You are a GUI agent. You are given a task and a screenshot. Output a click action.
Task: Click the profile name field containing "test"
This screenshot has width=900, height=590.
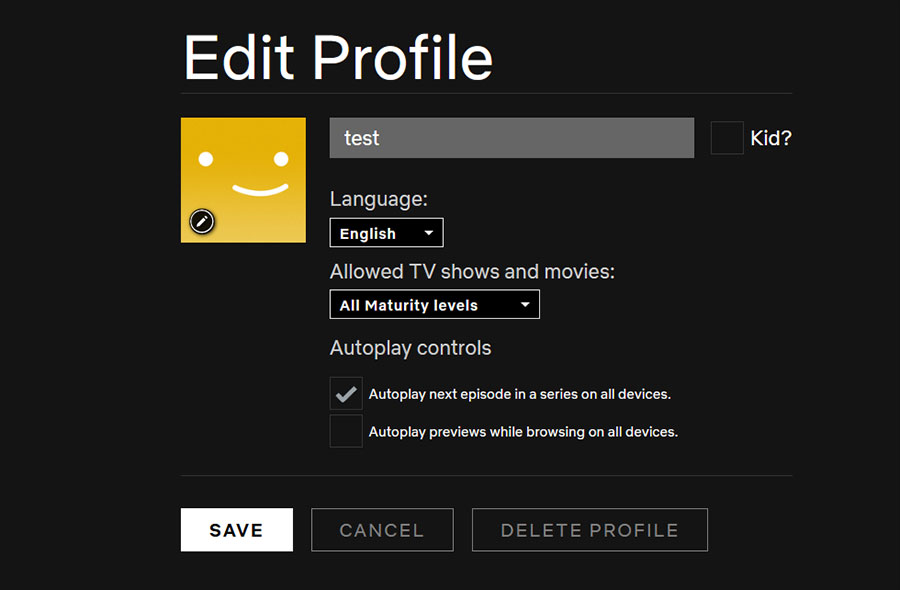[x=511, y=138]
